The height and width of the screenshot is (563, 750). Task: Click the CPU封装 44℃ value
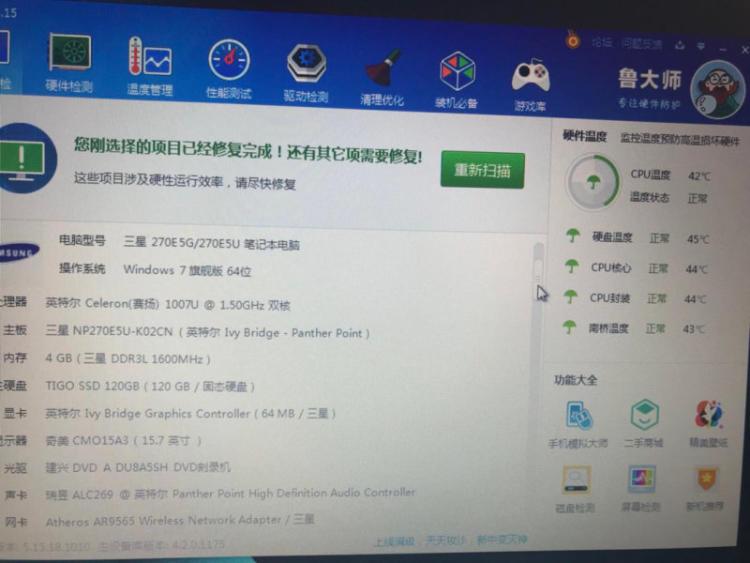pyautogui.click(x=695, y=299)
